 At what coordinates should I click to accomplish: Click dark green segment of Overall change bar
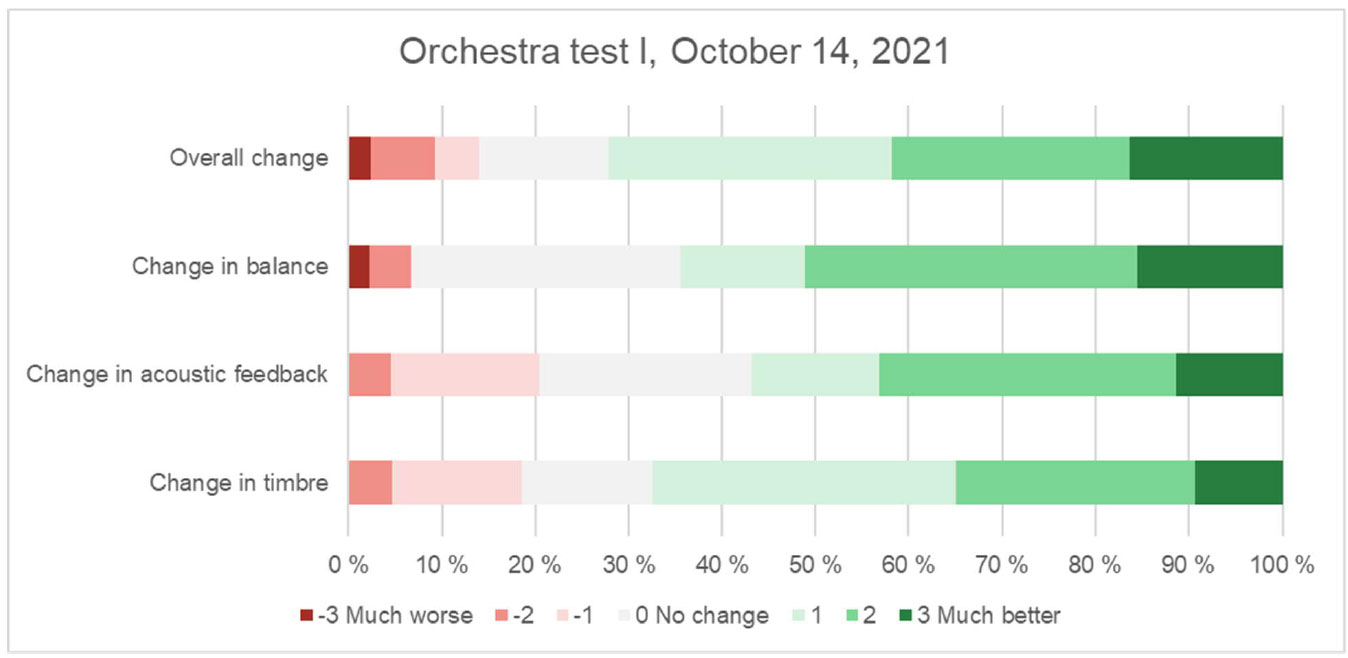point(1205,158)
